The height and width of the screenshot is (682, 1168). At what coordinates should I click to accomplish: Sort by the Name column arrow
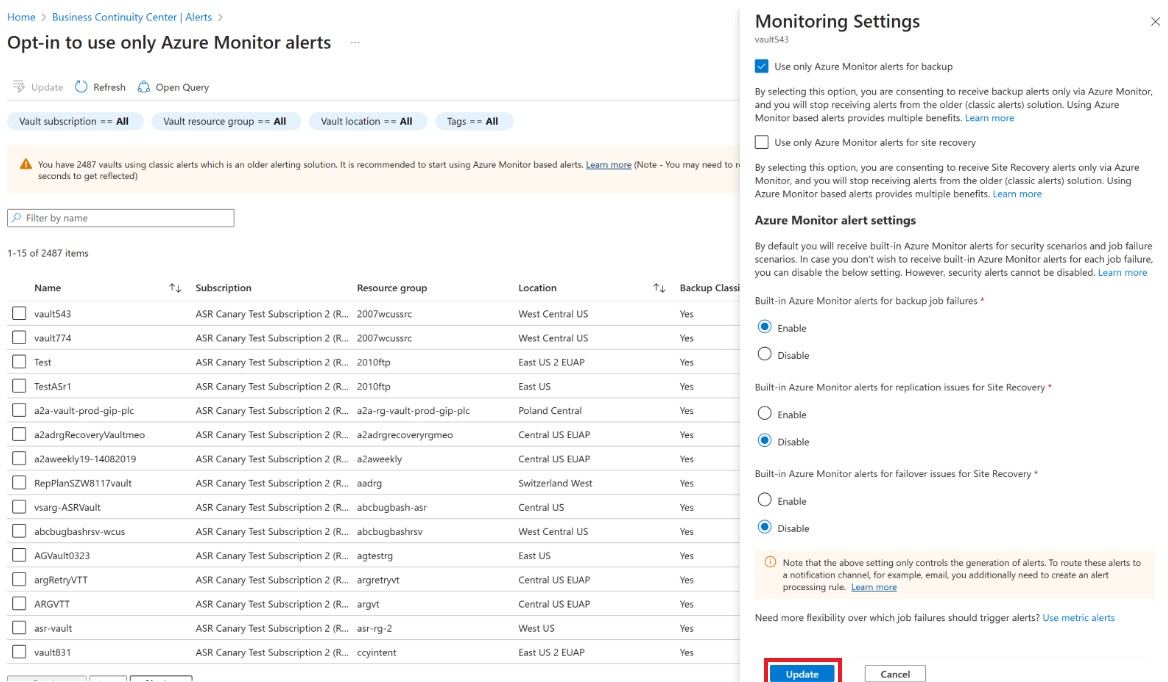[x=175, y=288]
